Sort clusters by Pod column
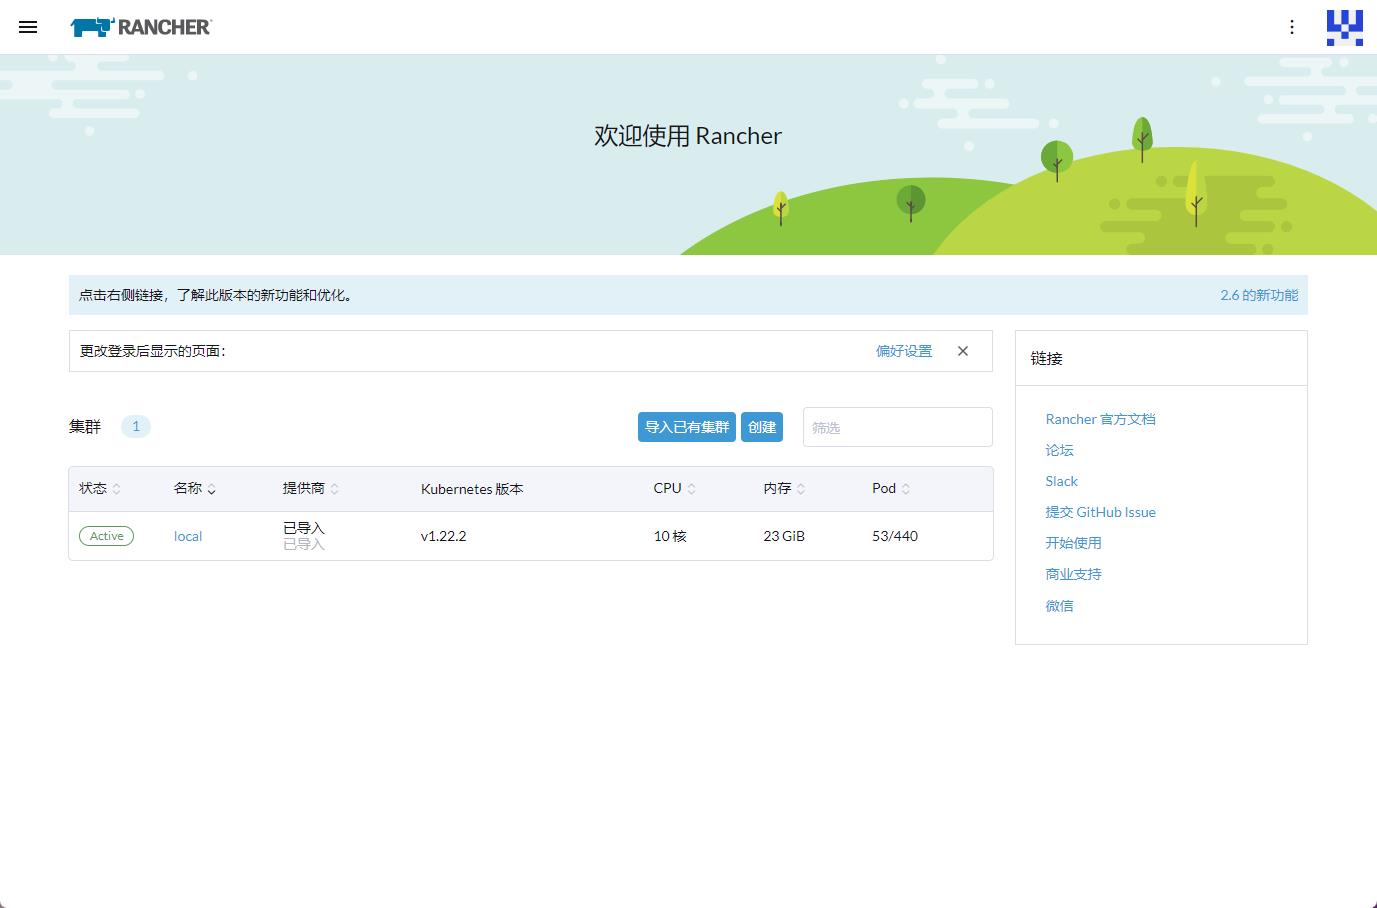The width and height of the screenshot is (1377, 908). (891, 488)
